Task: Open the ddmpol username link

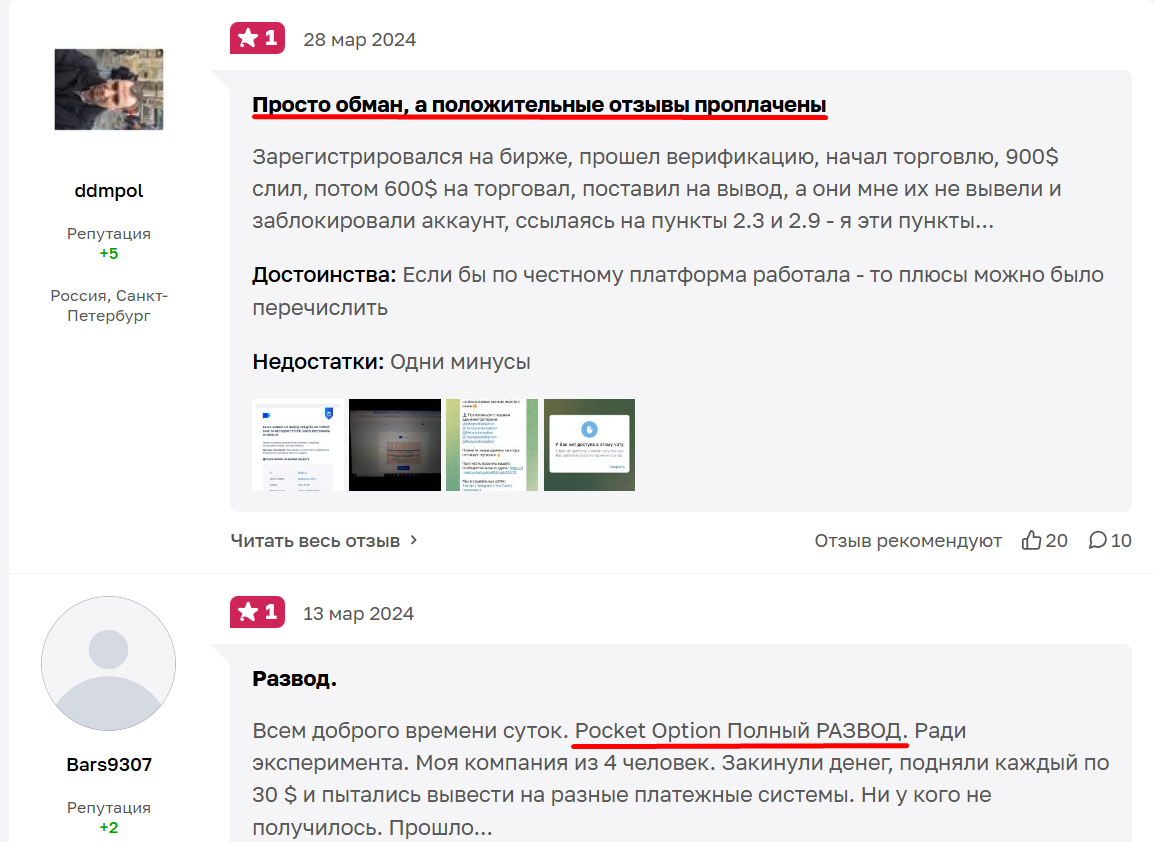Action: [x=109, y=191]
